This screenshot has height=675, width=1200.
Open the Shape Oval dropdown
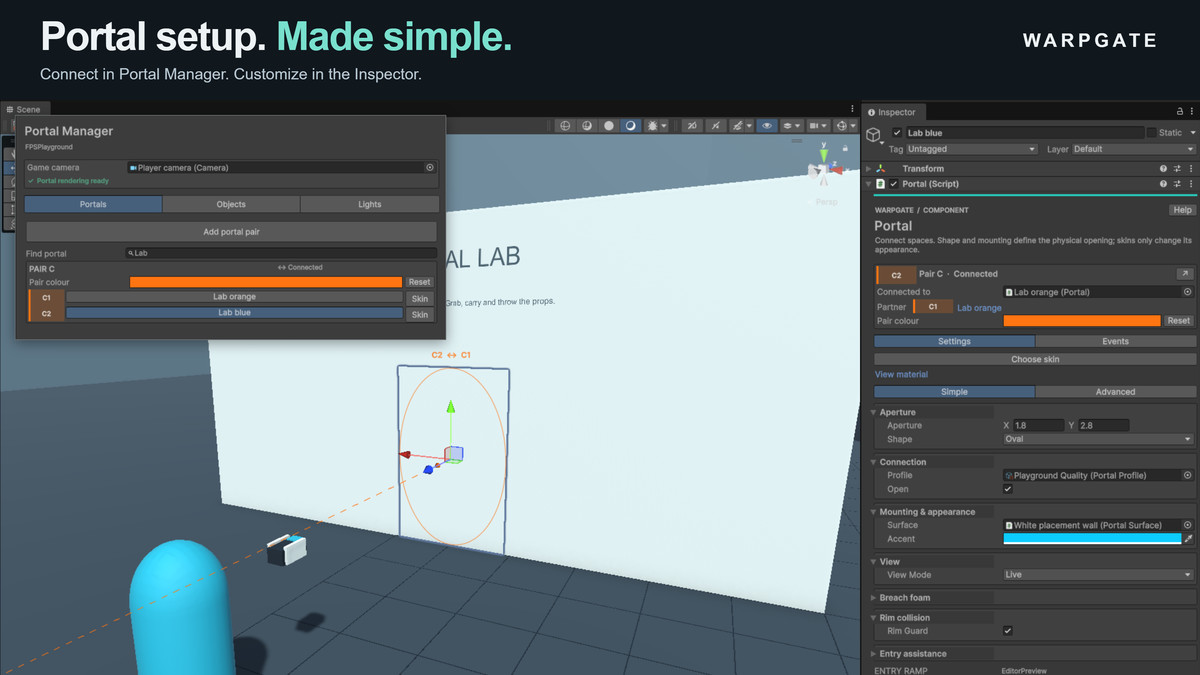point(1098,439)
